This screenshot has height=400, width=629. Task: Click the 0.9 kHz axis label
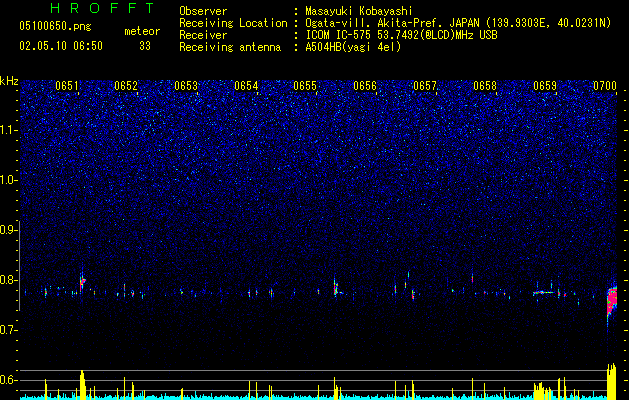8,230
